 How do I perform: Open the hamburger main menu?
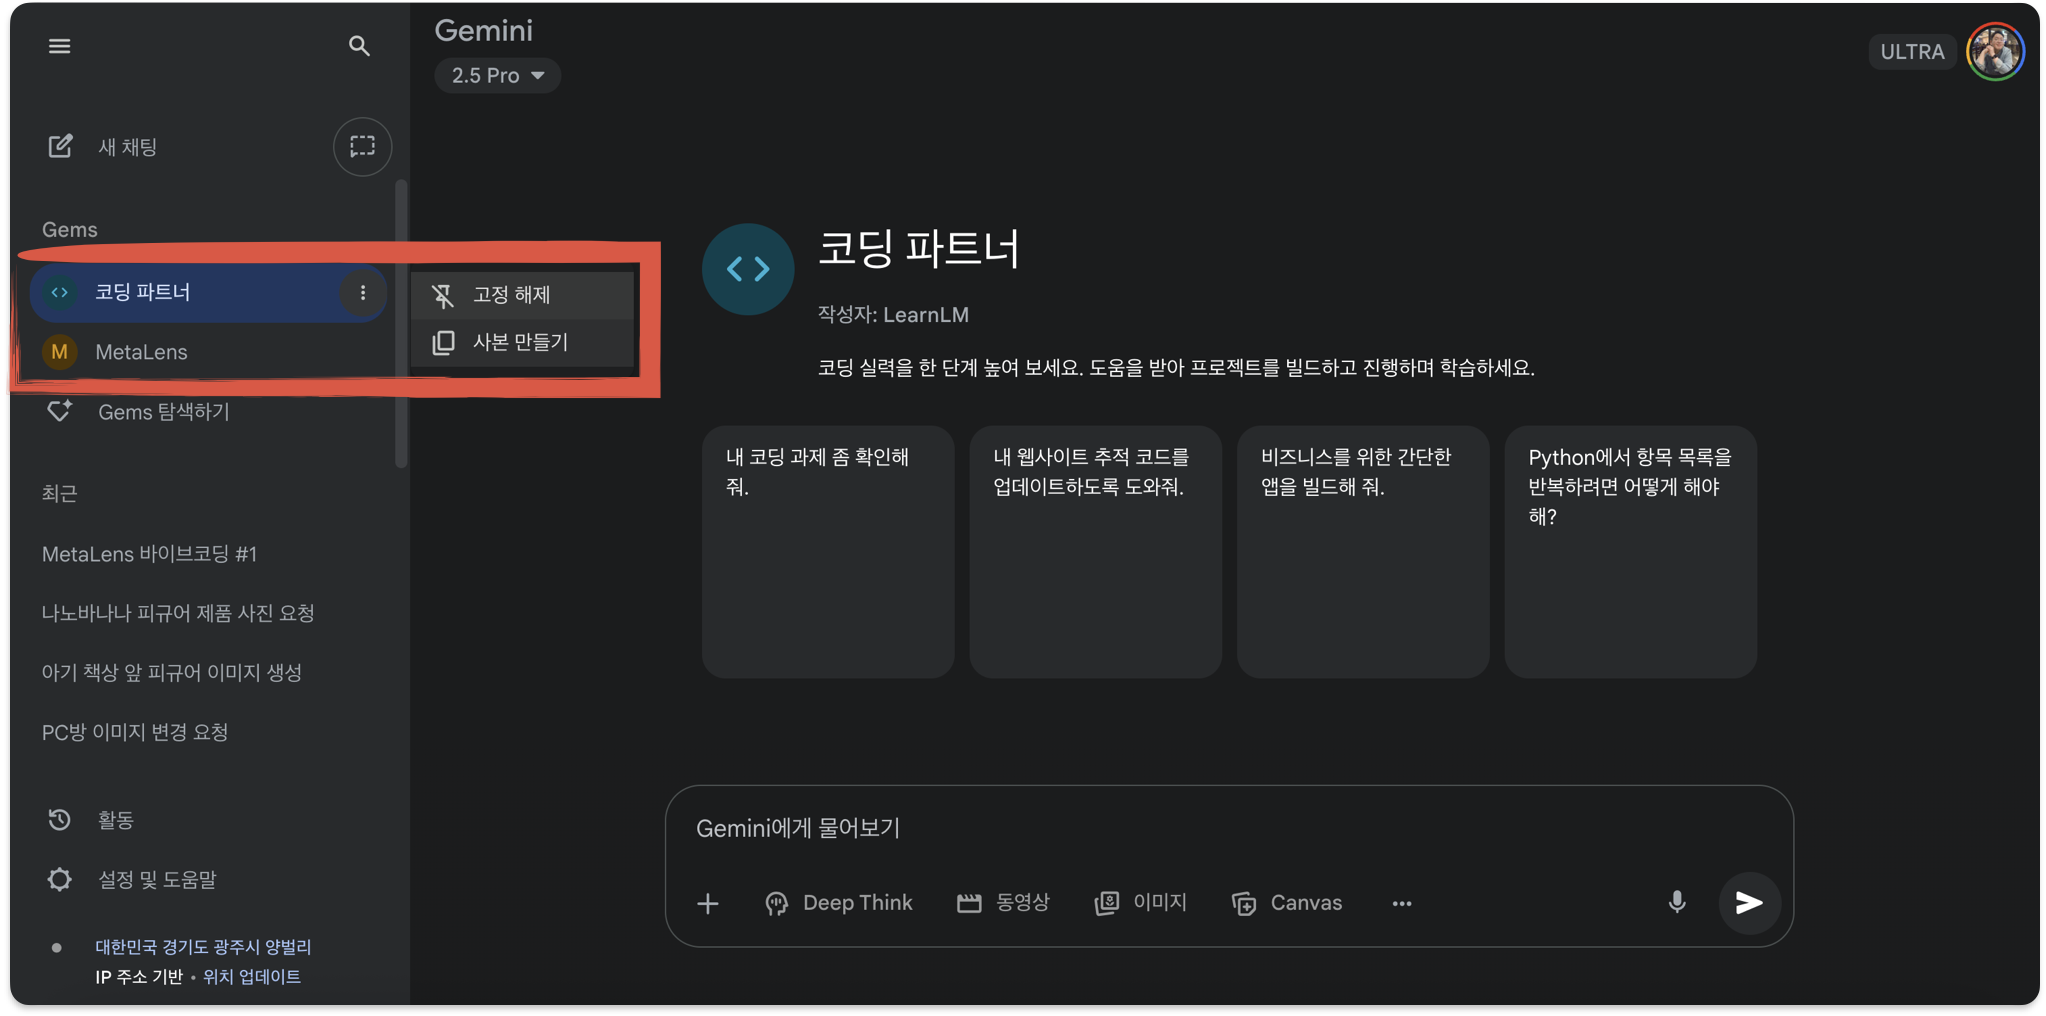(x=59, y=46)
